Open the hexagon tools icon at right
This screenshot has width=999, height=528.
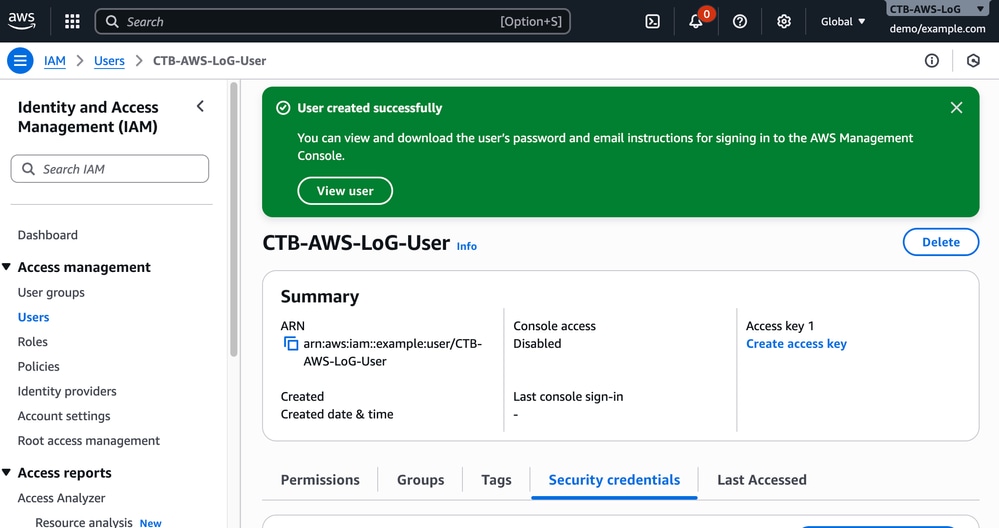[x=973, y=61]
